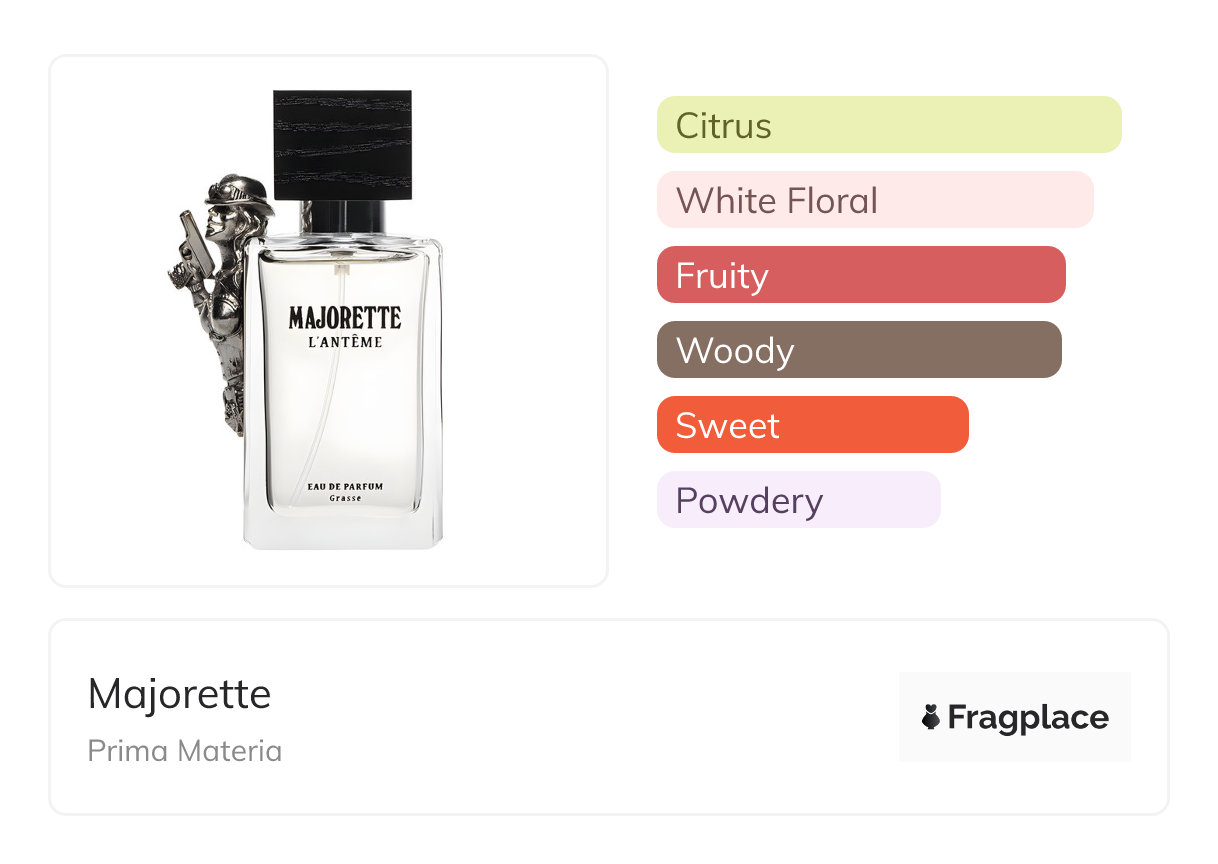Choose the Fruity accord bar

[x=860, y=275]
